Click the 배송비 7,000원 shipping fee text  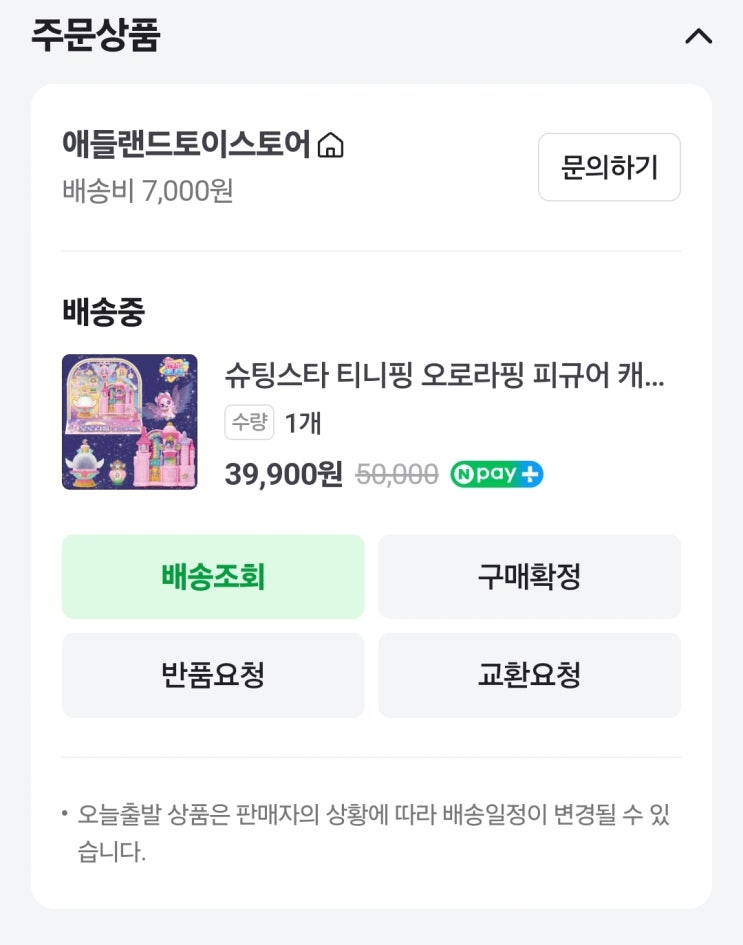tap(148, 190)
